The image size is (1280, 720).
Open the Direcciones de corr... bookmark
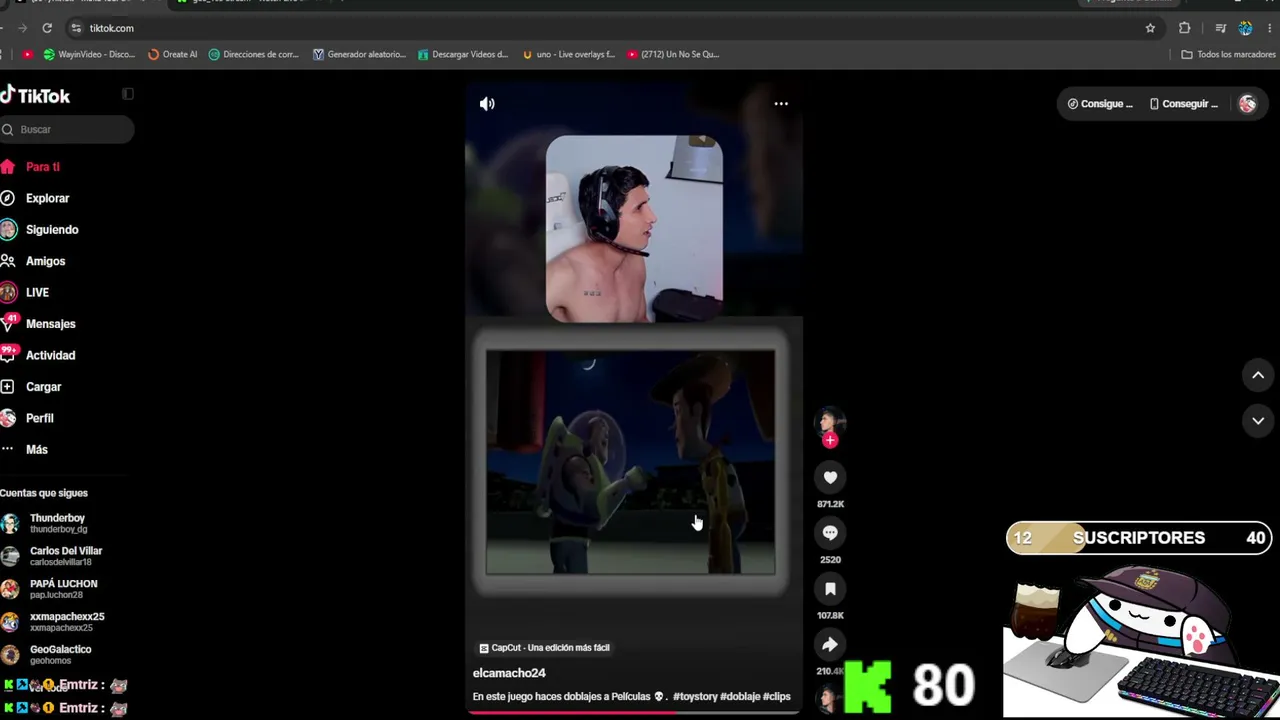(x=254, y=54)
